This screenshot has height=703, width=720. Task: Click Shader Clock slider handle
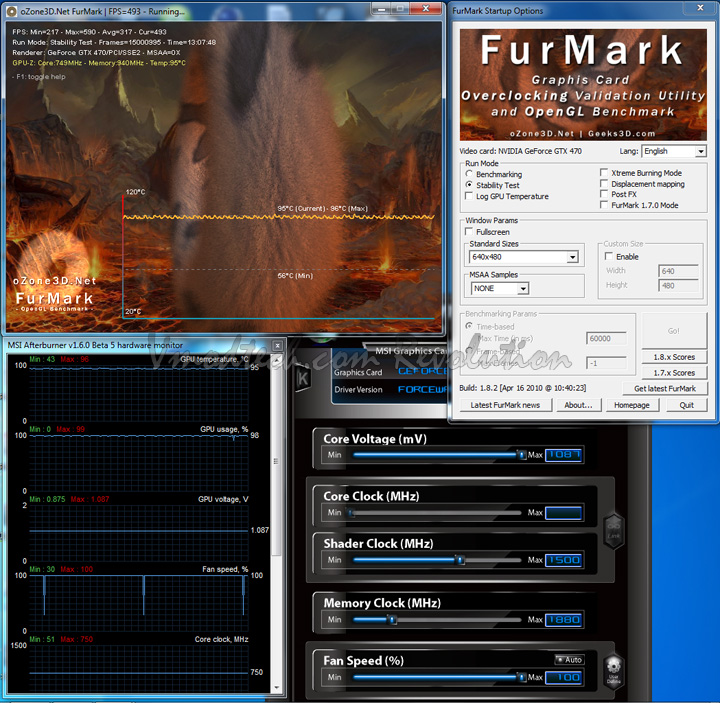[x=459, y=560]
